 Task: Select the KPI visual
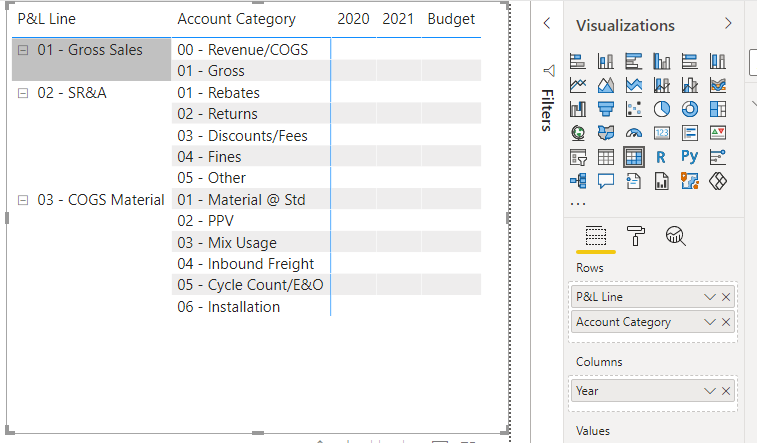(x=718, y=133)
